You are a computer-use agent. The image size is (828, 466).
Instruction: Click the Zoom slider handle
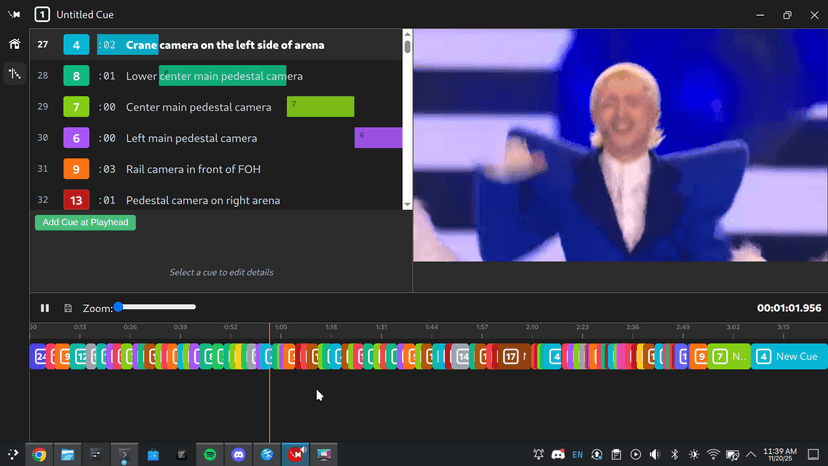[118, 307]
